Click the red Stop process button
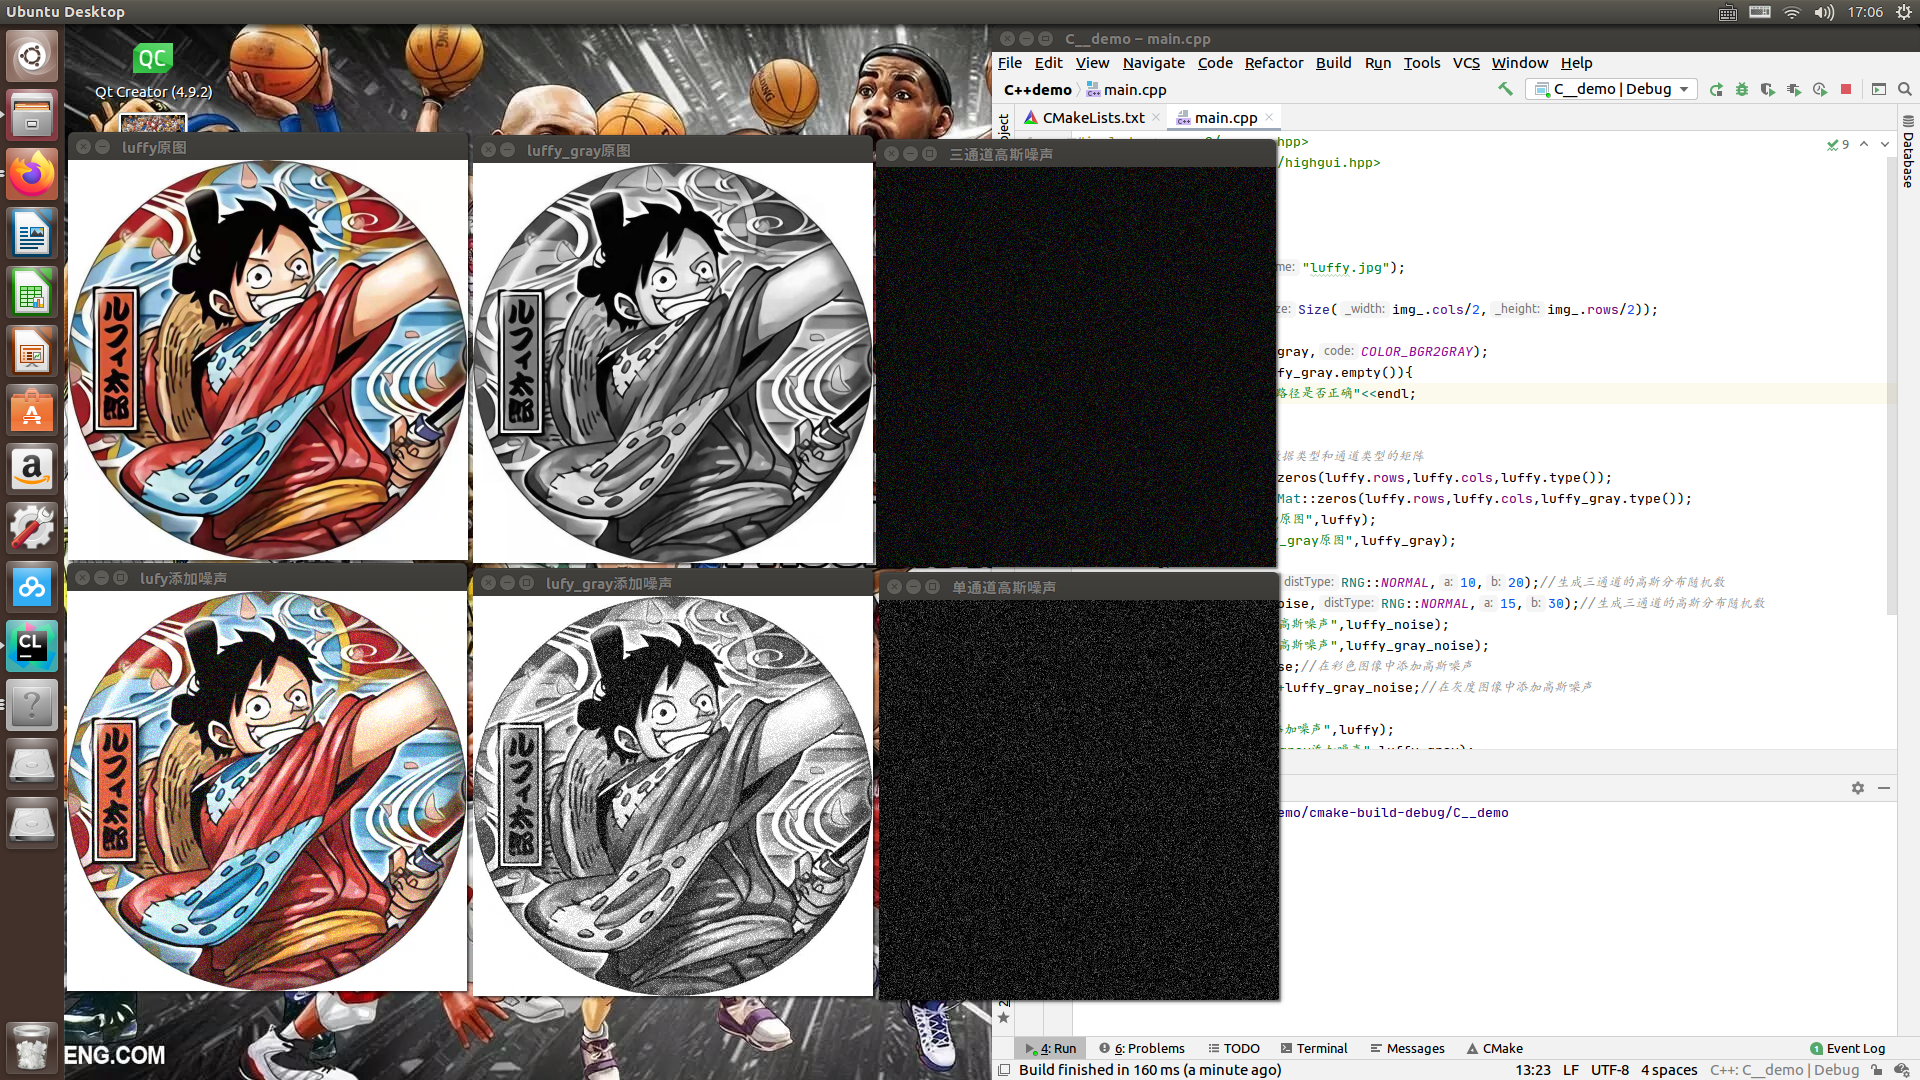Viewport: 1920px width, 1080px height. [x=1846, y=89]
